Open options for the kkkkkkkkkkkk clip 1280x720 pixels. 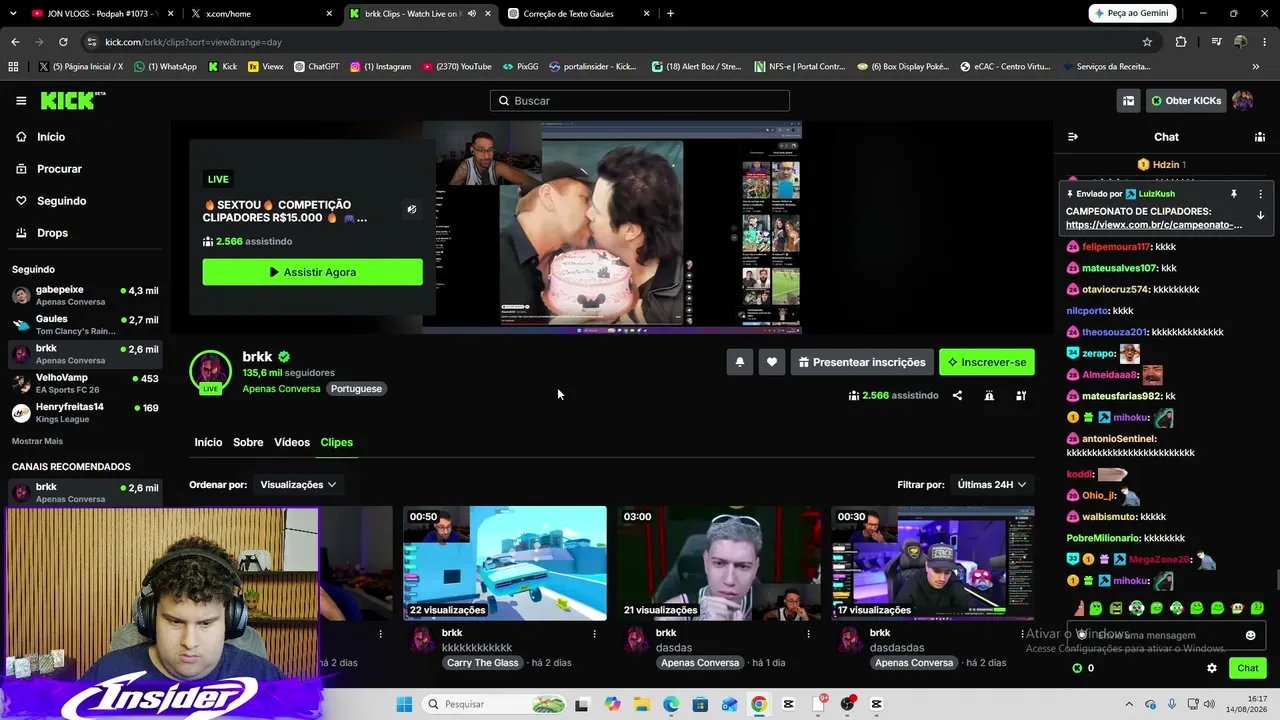point(594,633)
